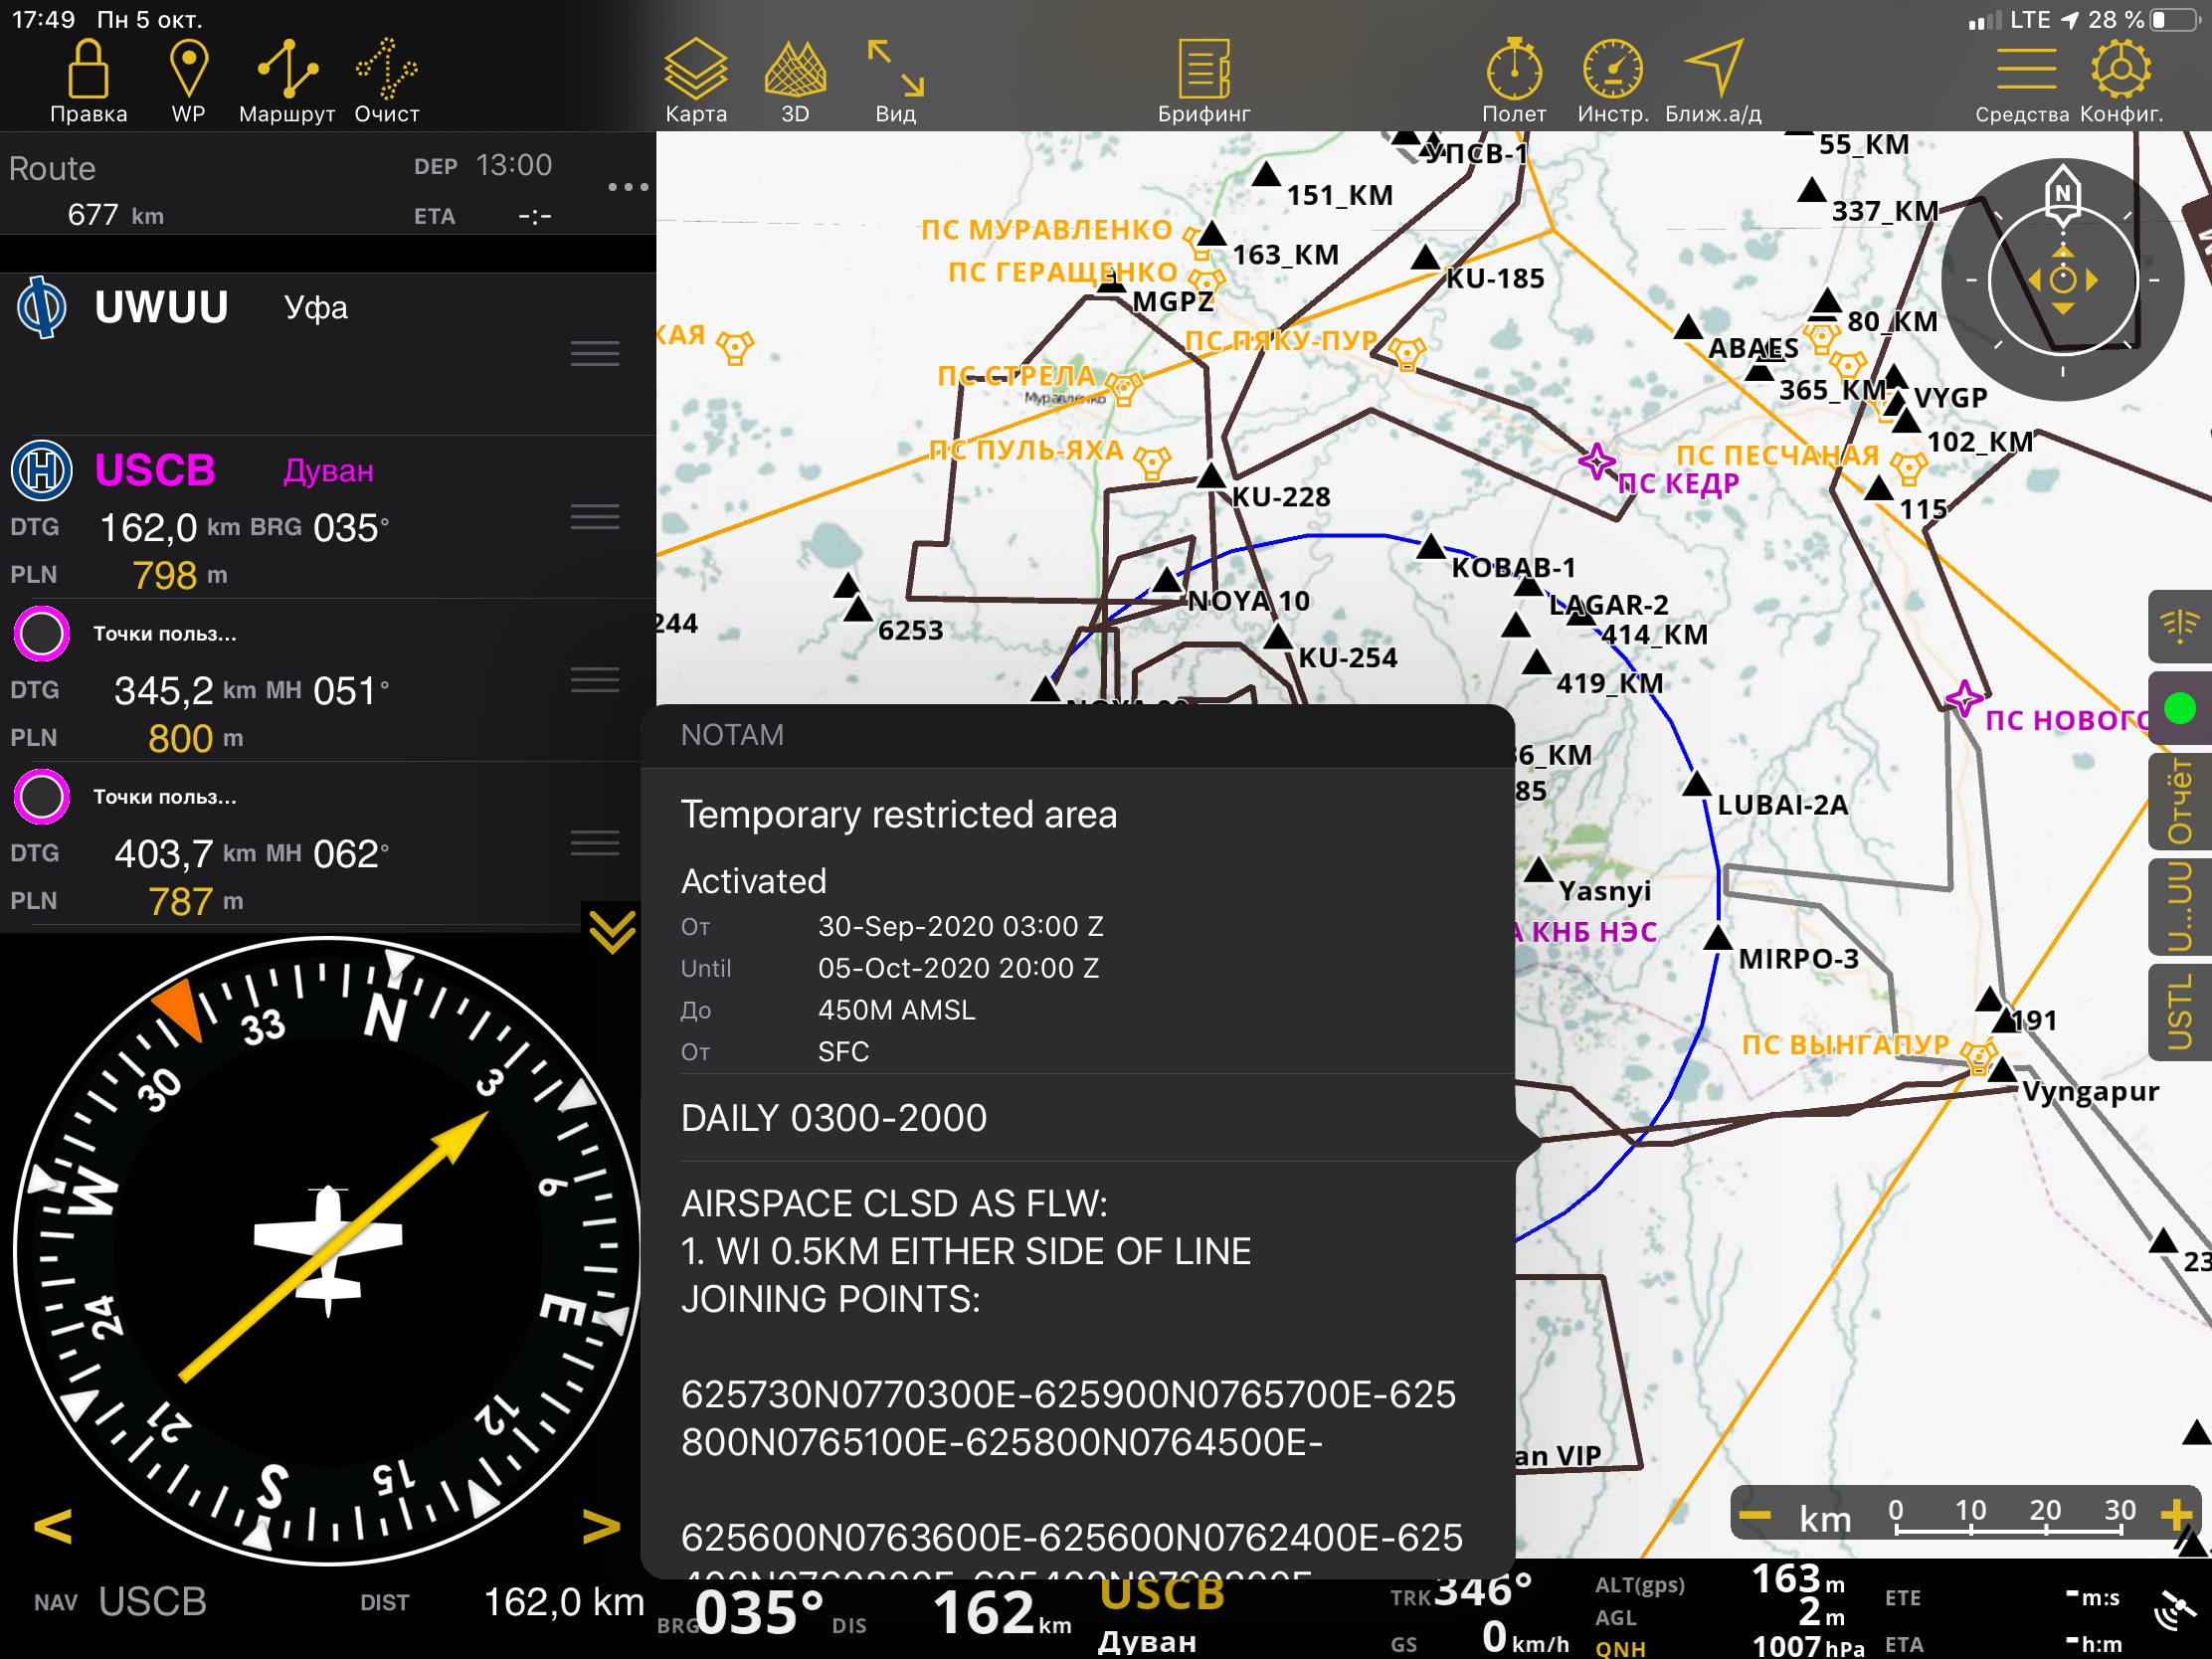Image resolution: width=2212 pixels, height=1659 pixels.
Task: Show next instrument with right arrow
Action: click(x=601, y=1526)
